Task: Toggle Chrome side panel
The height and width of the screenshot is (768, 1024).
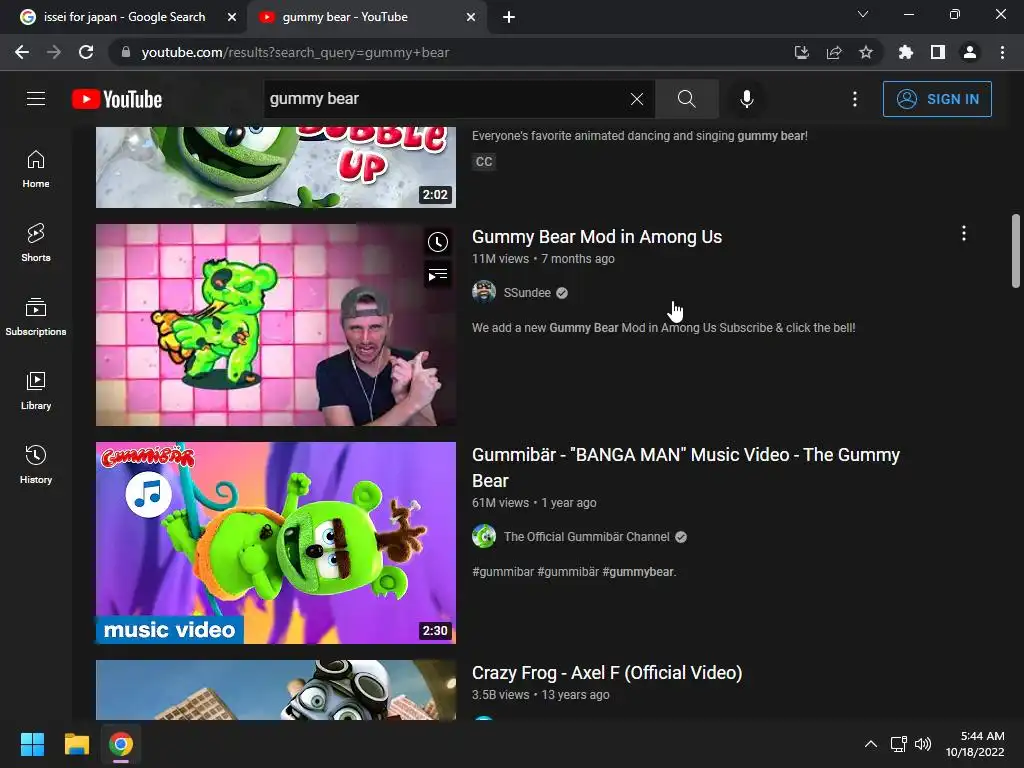Action: point(938,52)
